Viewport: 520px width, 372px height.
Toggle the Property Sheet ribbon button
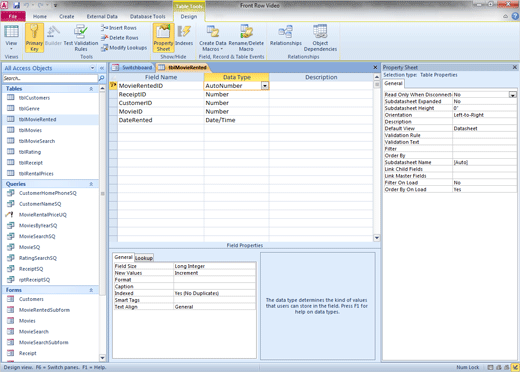(x=163, y=38)
